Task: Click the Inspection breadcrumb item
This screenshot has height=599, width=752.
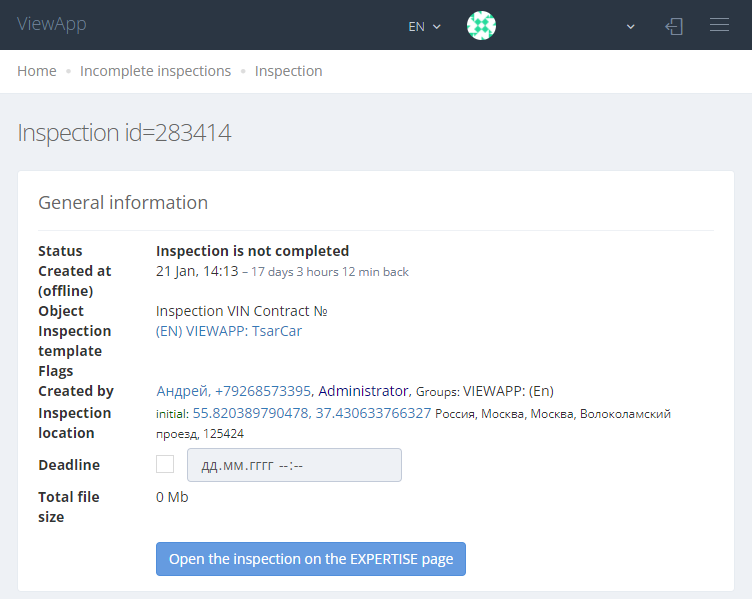Action: (288, 71)
